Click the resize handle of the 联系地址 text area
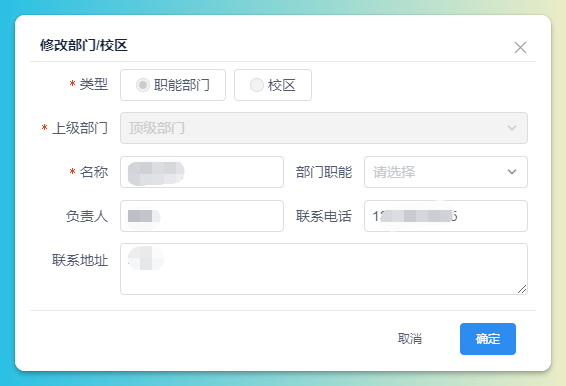The image size is (566, 386). click(522, 289)
